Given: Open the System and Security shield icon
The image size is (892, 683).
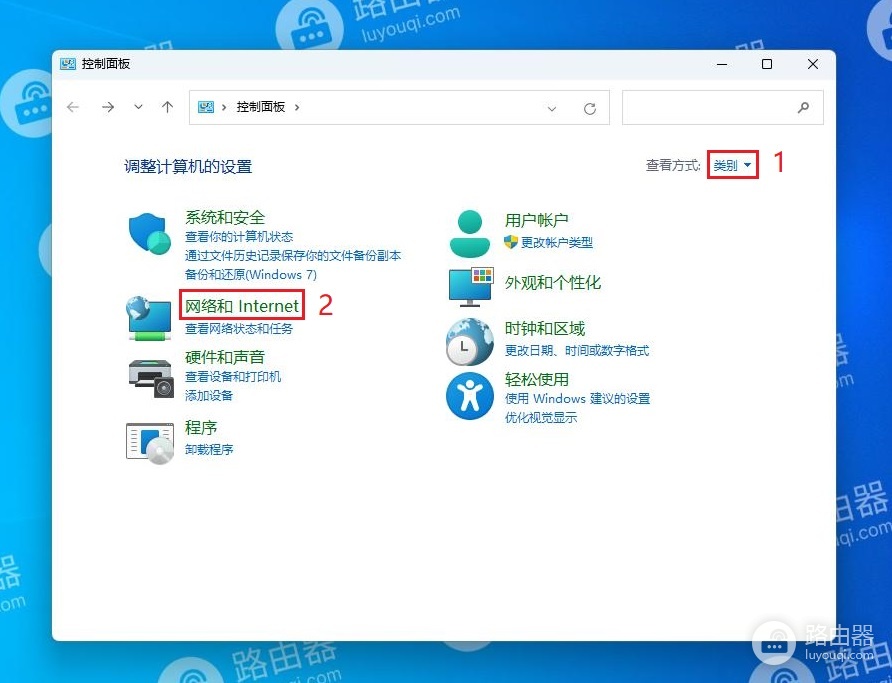Looking at the screenshot, I should coord(150,233).
